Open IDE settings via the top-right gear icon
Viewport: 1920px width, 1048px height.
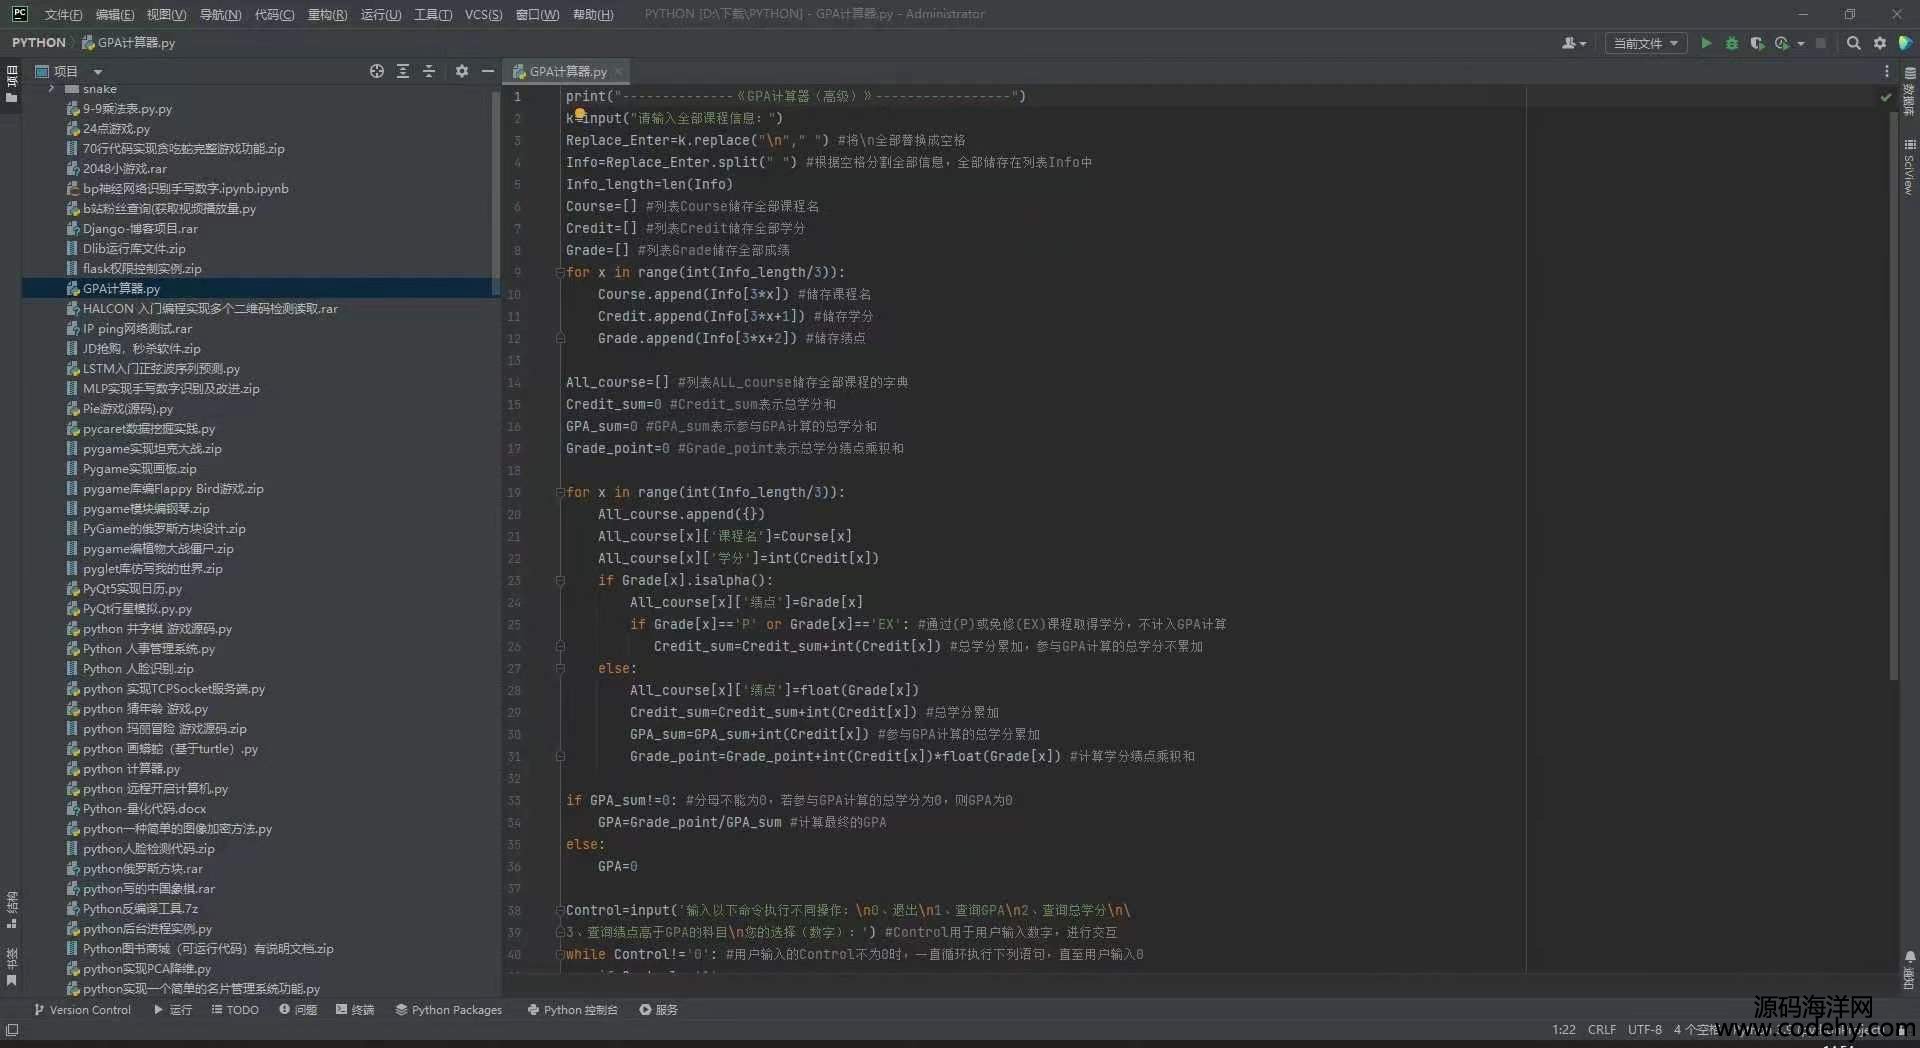coord(1880,43)
